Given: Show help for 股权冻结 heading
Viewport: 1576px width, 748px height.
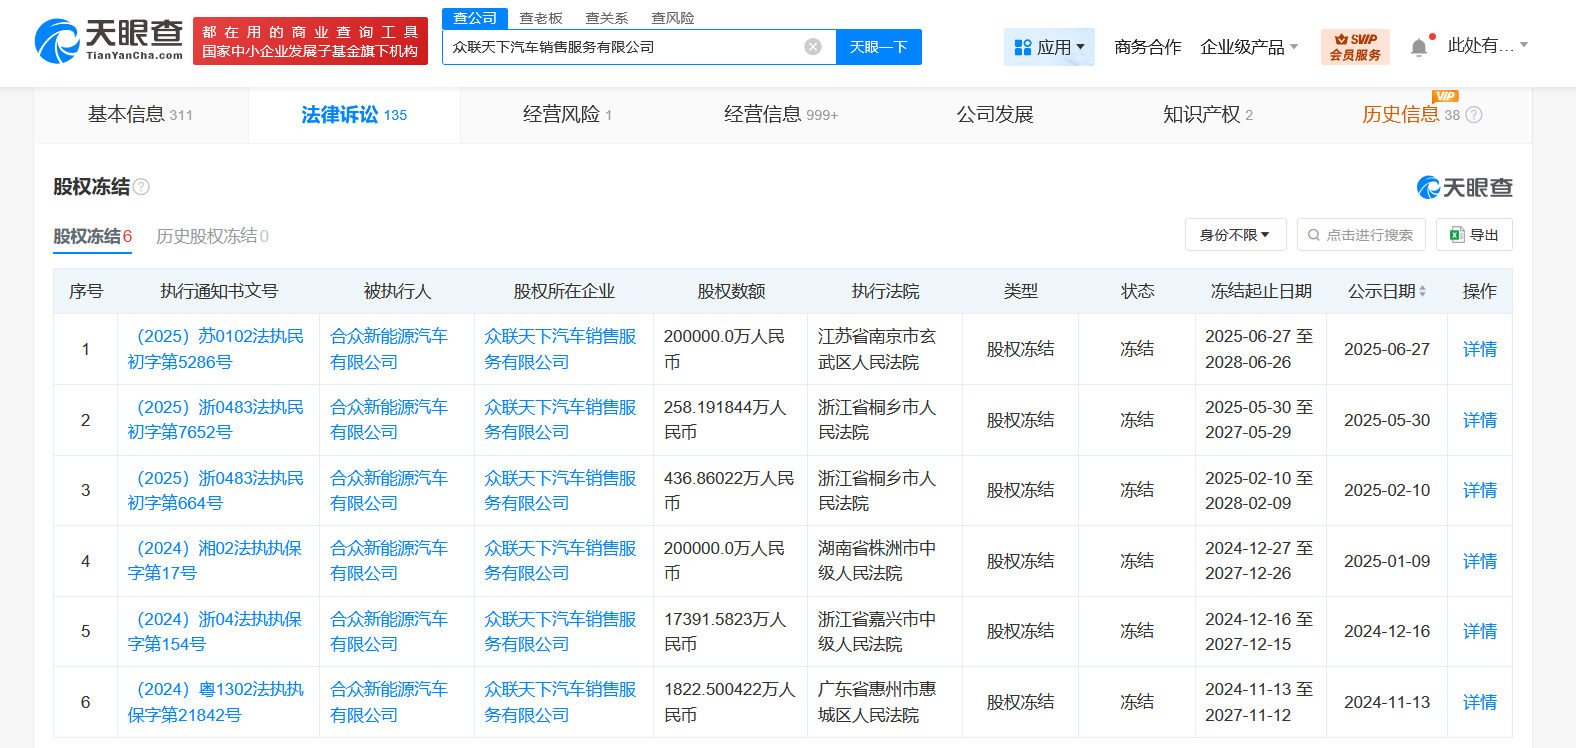Looking at the screenshot, I should [x=142, y=187].
